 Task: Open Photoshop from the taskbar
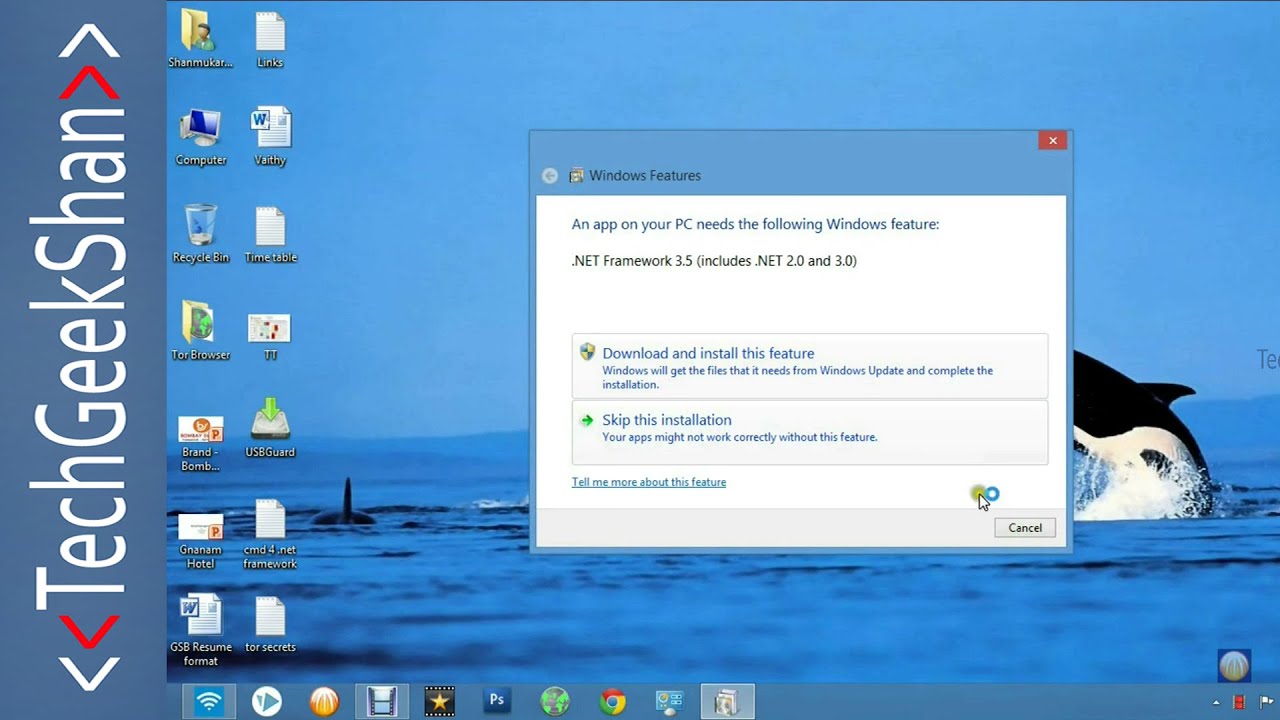(x=497, y=702)
